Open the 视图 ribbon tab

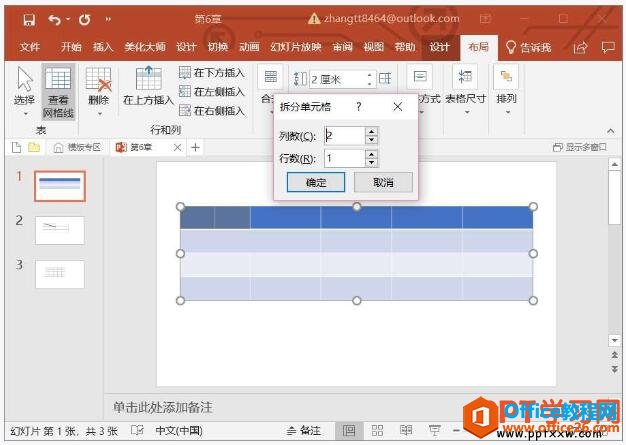pyautogui.click(x=374, y=47)
